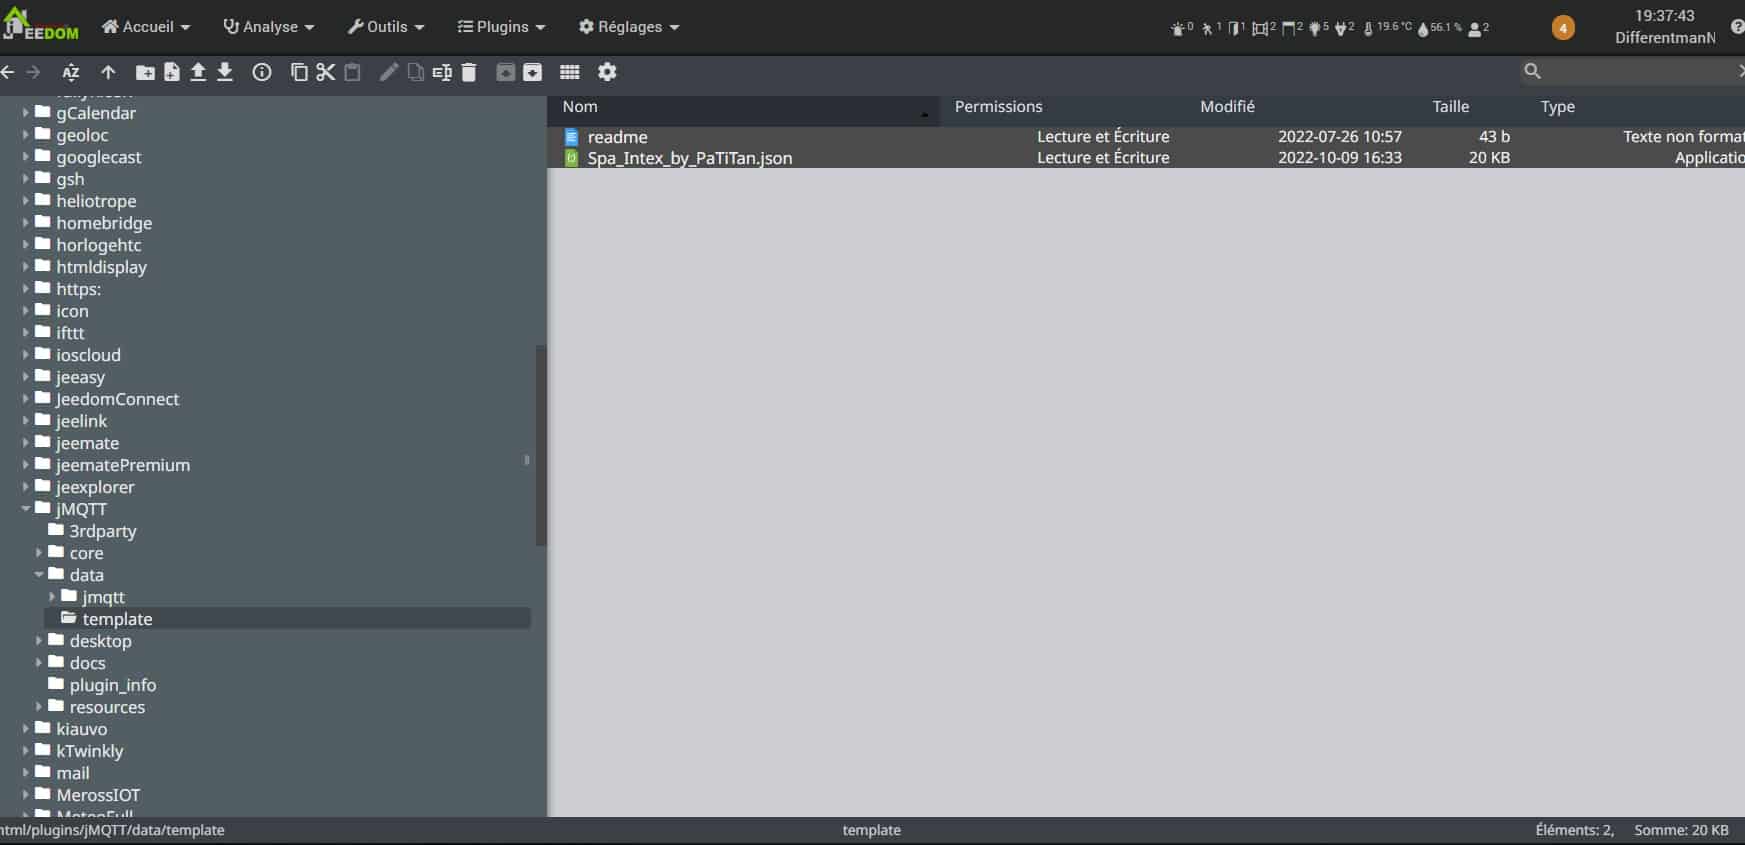
Task: Switch to grid view
Action: [570, 72]
